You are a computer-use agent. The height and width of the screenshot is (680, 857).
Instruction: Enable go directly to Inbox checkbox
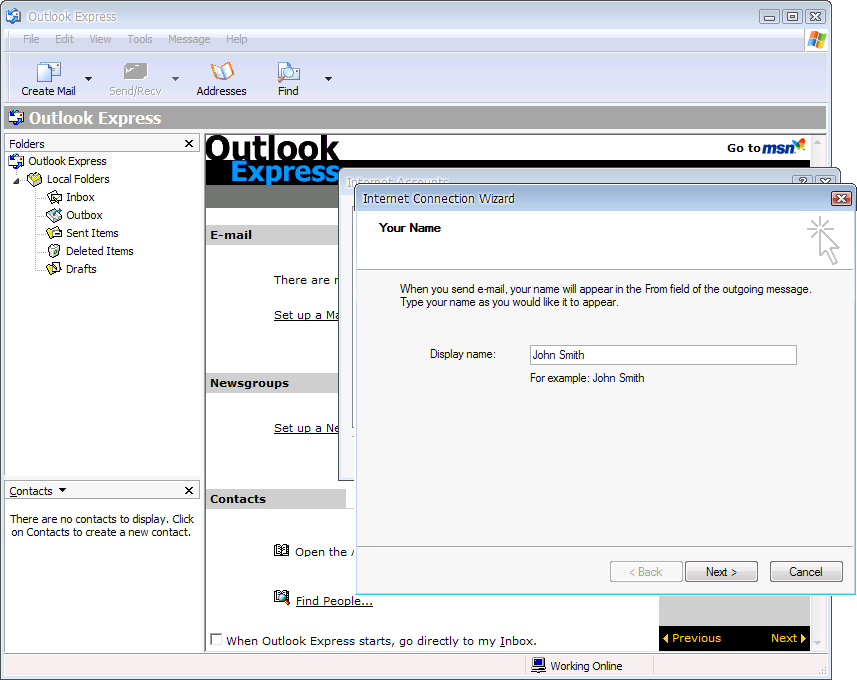click(216, 640)
